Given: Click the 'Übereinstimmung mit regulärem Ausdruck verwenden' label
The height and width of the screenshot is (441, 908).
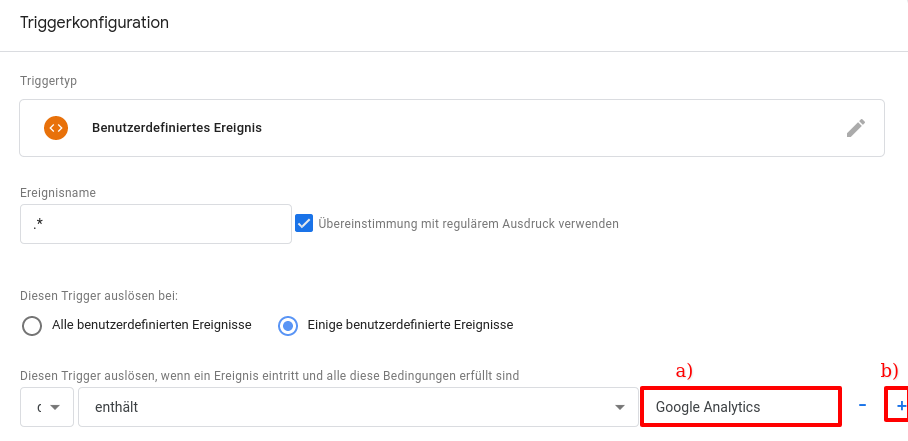Looking at the screenshot, I should (x=468, y=224).
